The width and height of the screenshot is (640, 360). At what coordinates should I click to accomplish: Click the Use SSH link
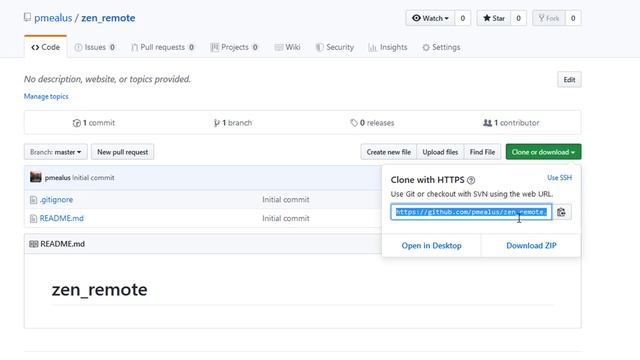click(x=559, y=178)
